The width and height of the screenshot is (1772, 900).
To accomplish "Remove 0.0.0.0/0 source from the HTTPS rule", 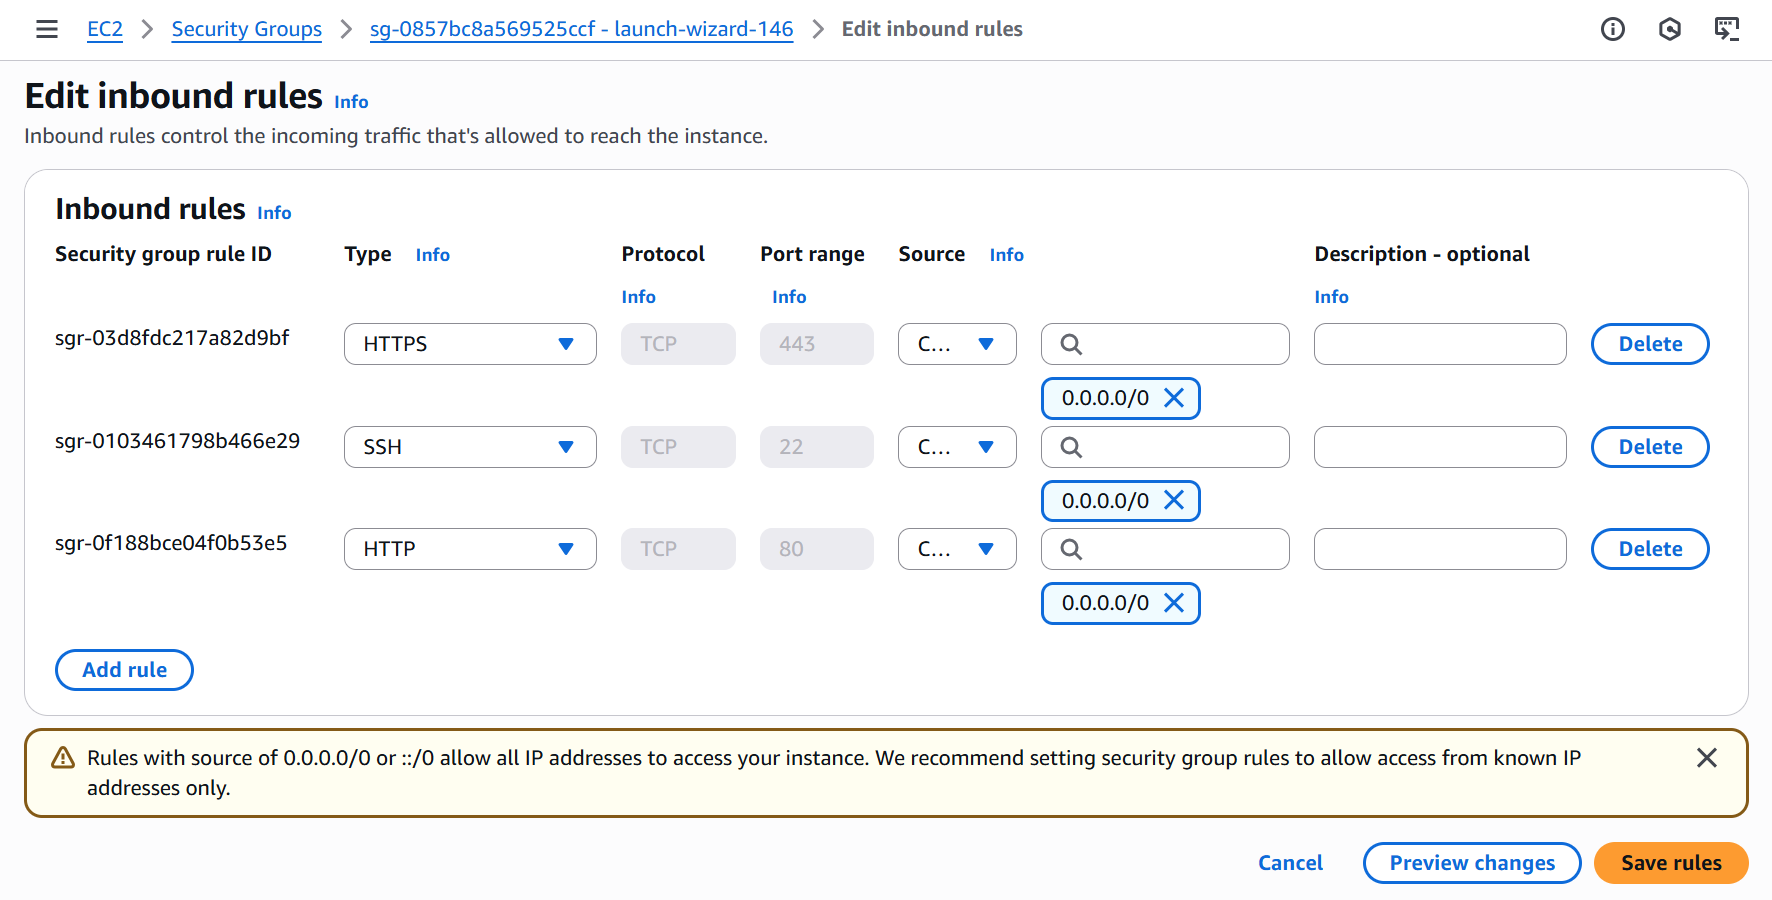I will pos(1174,397).
